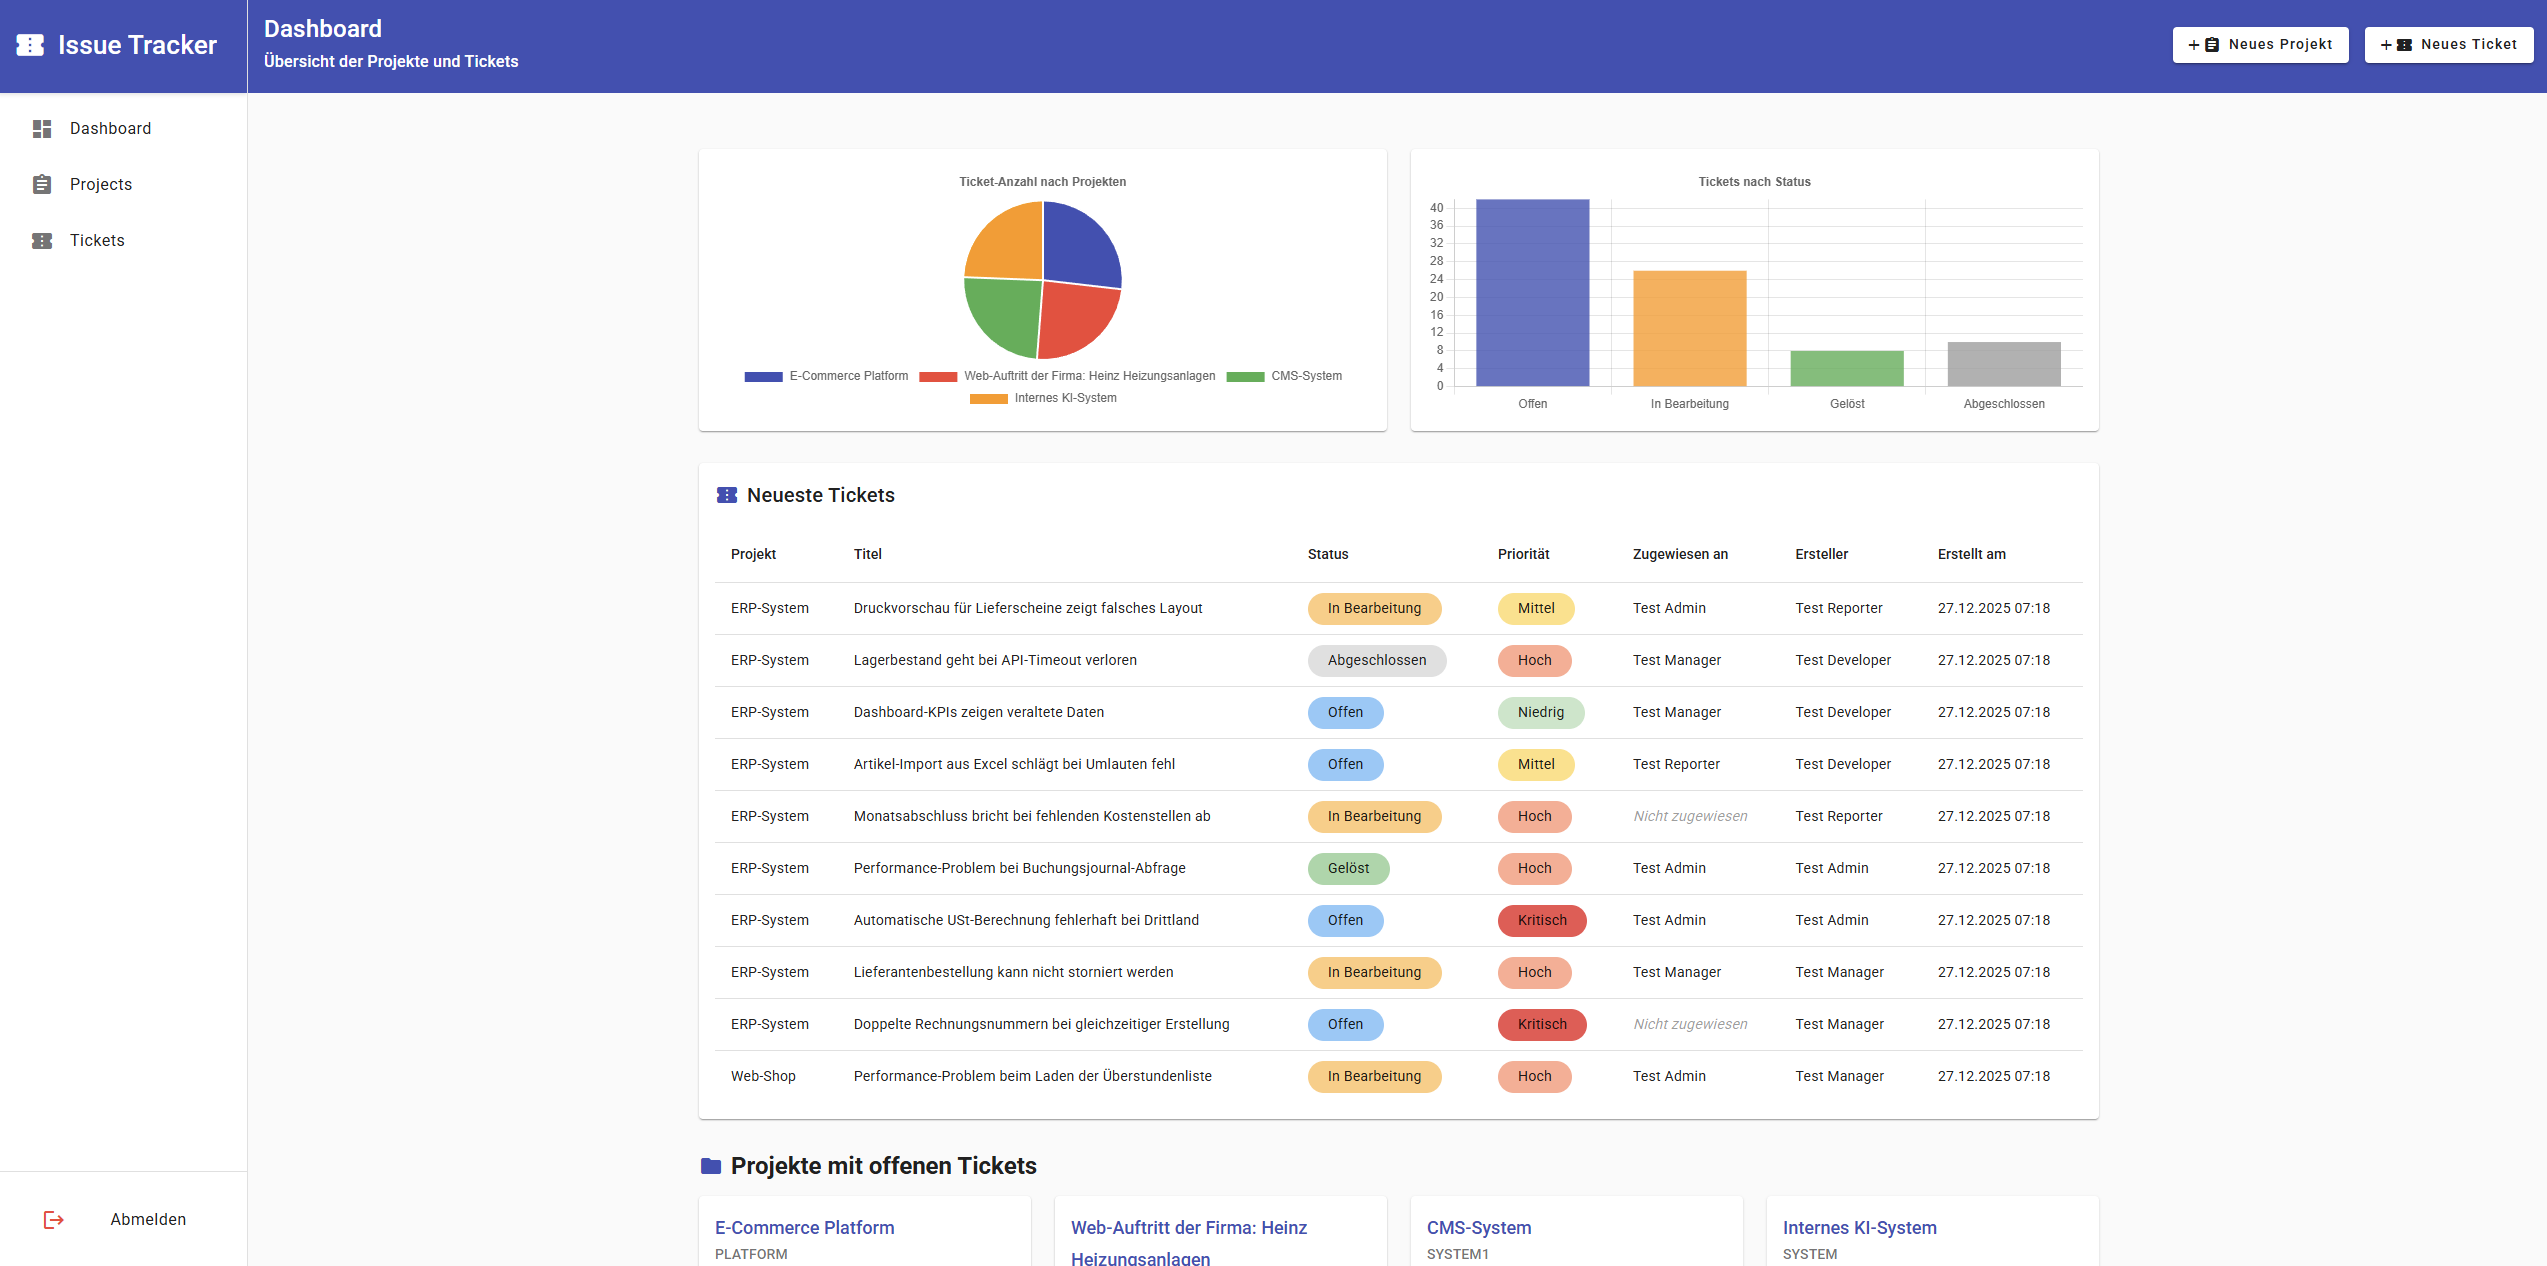
Task: Click the Status column header
Action: (1328, 555)
